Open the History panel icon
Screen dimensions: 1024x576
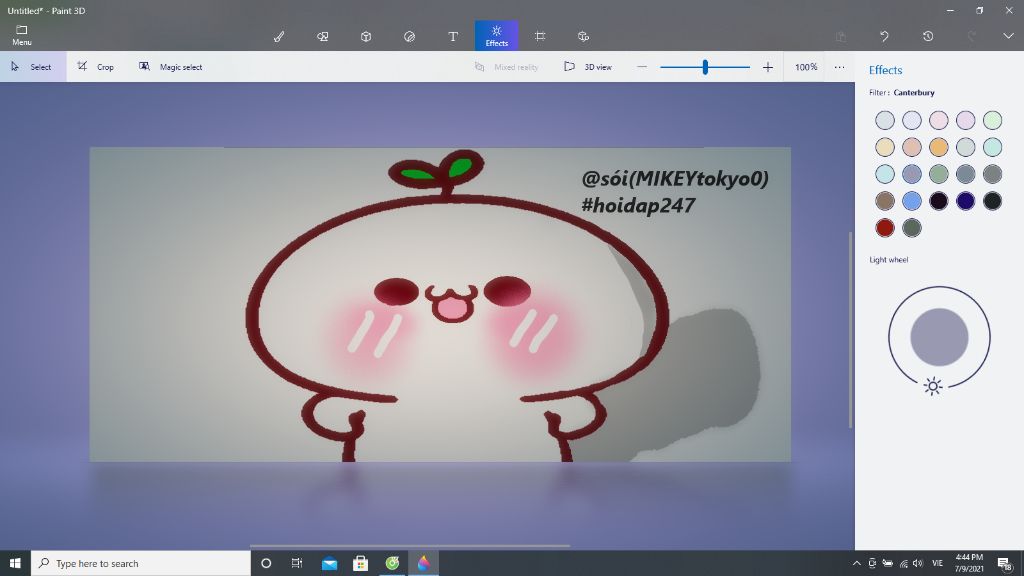928,37
